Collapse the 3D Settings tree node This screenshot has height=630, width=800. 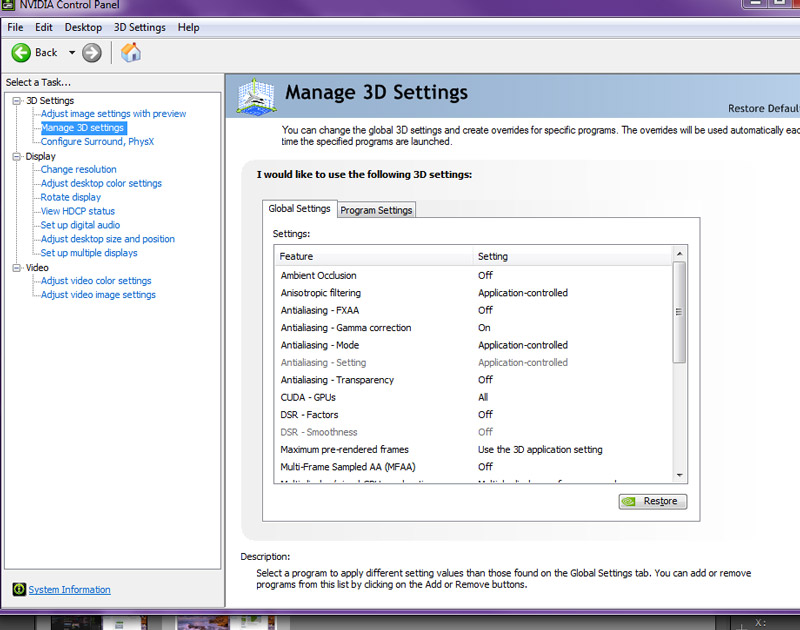(x=16, y=100)
